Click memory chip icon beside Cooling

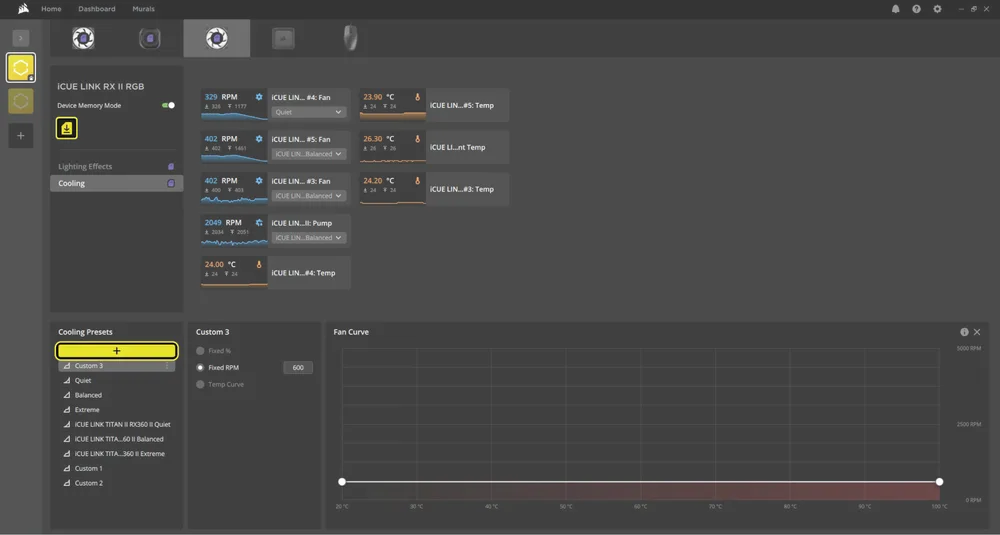coord(171,183)
